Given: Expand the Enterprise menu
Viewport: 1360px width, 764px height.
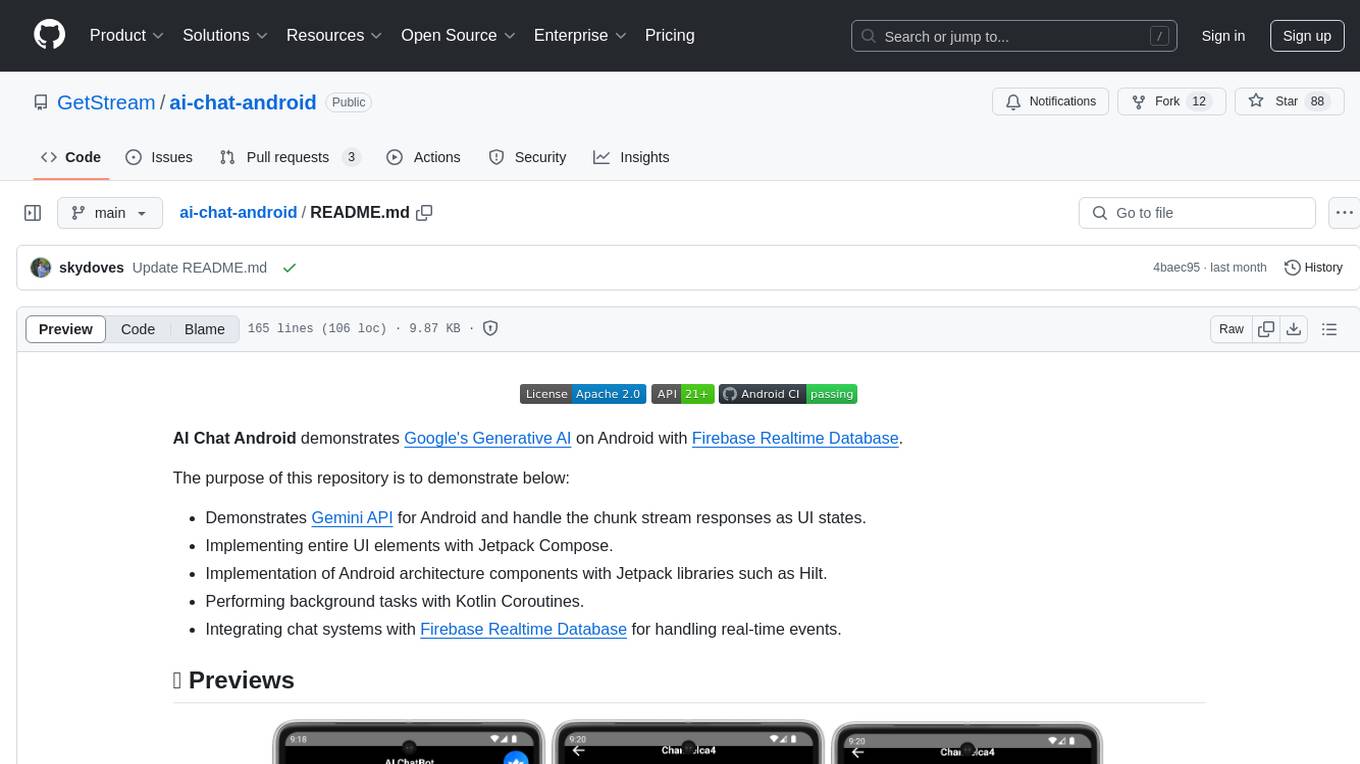Looking at the screenshot, I should pyautogui.click(x=580, y=35).
